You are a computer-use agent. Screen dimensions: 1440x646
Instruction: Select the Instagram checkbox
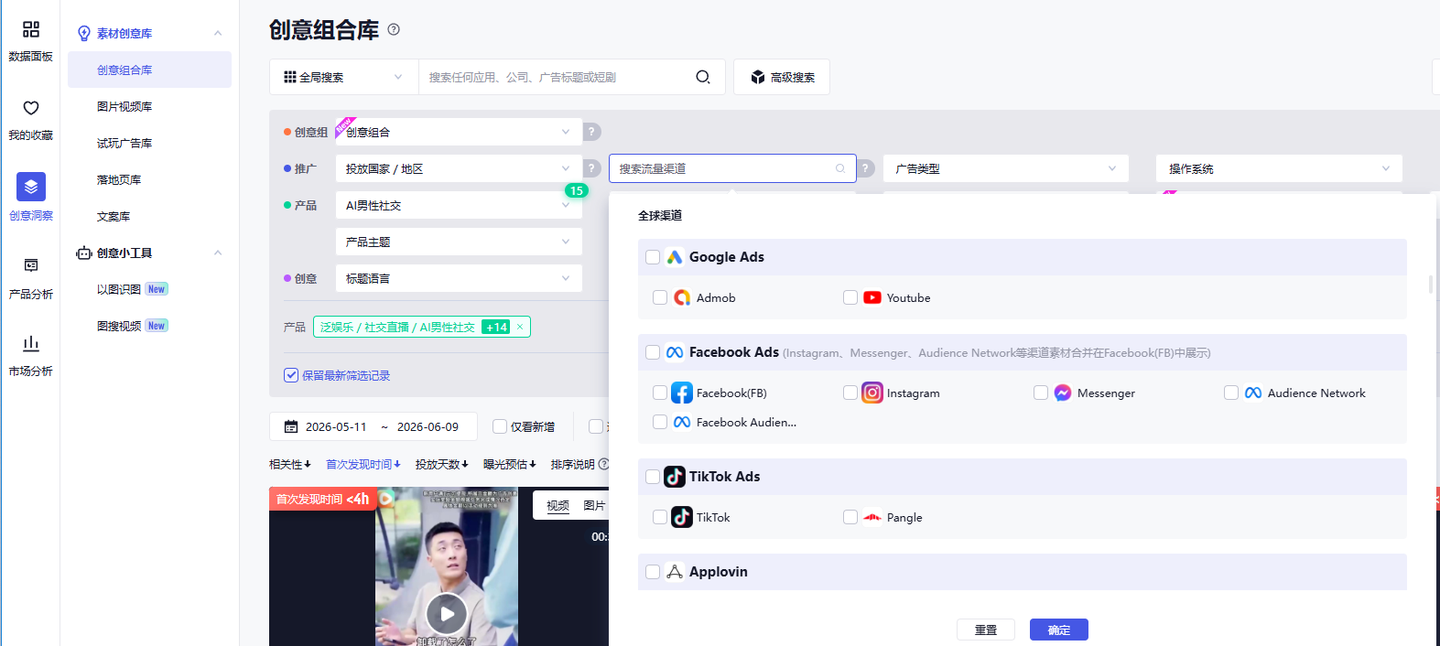point(850,393)
